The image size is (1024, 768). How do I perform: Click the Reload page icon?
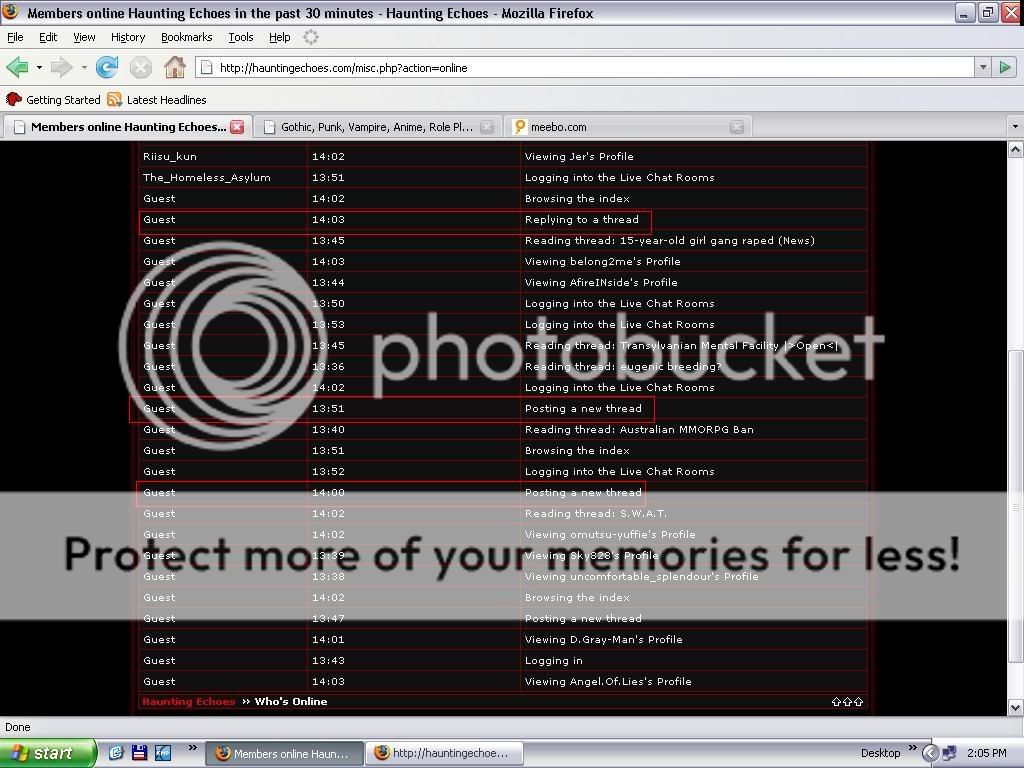point(107,68)
